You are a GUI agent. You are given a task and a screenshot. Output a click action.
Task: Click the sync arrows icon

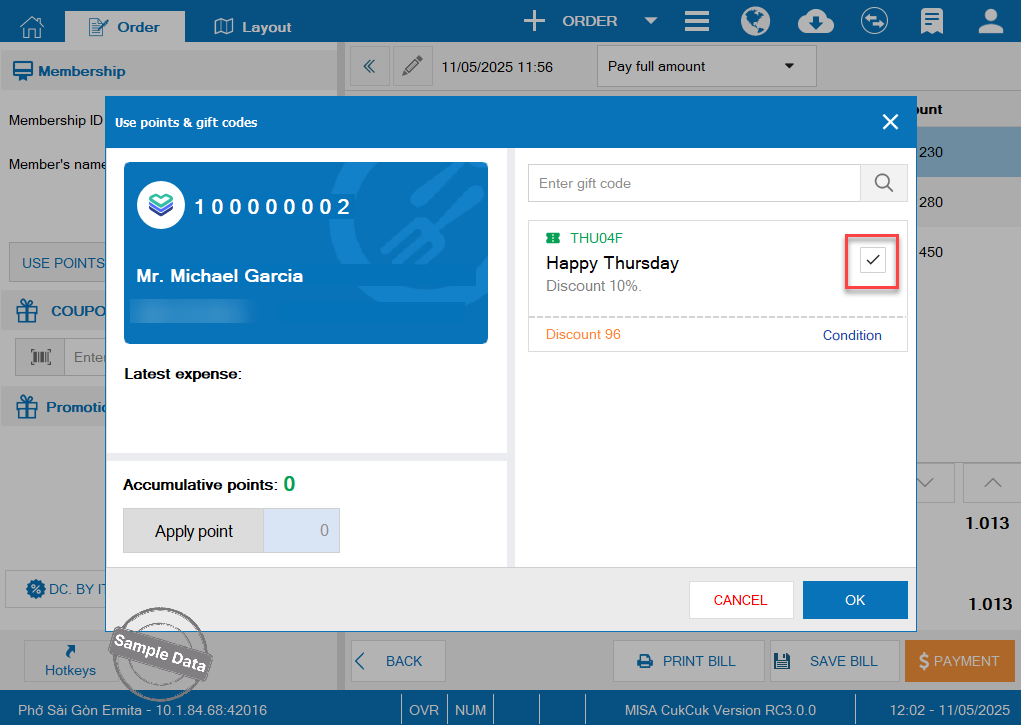(x=875, y=21)
